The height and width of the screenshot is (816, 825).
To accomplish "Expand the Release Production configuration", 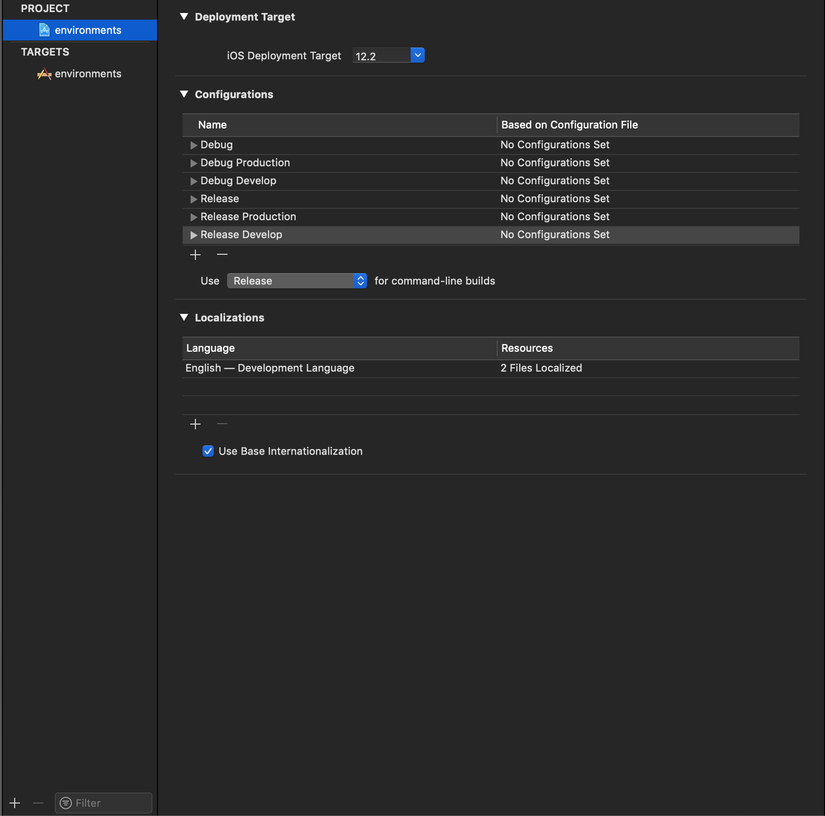I will pyautogui.click(x=193, y=217).
